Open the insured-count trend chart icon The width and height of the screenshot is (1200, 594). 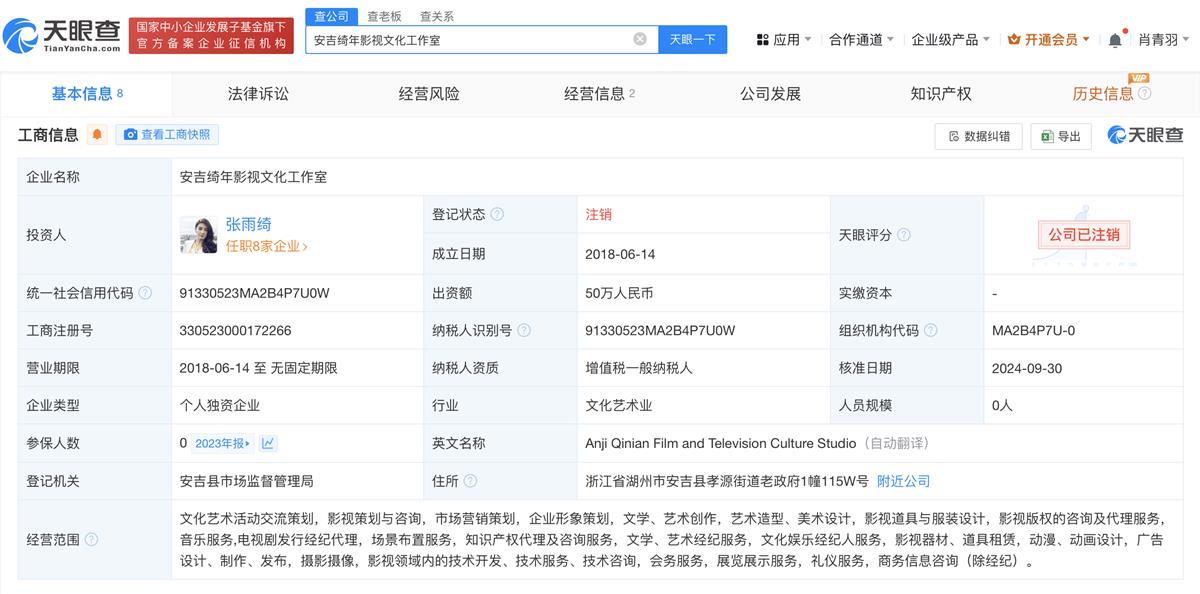click(268, 443)
